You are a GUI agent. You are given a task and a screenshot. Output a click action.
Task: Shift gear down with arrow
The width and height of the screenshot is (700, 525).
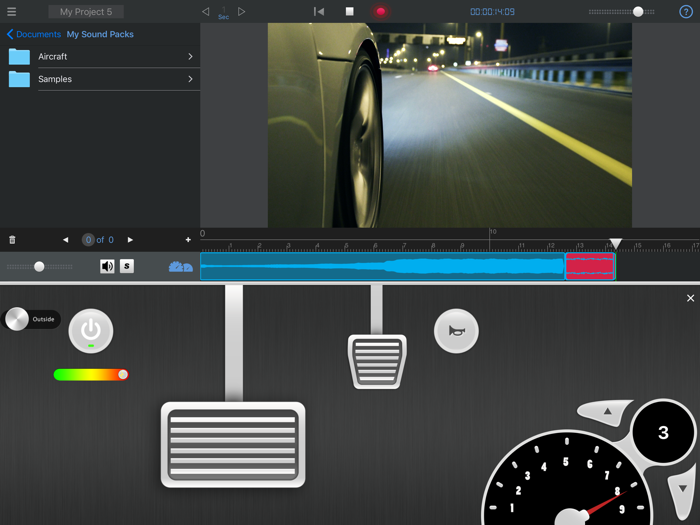click(683, 492)
